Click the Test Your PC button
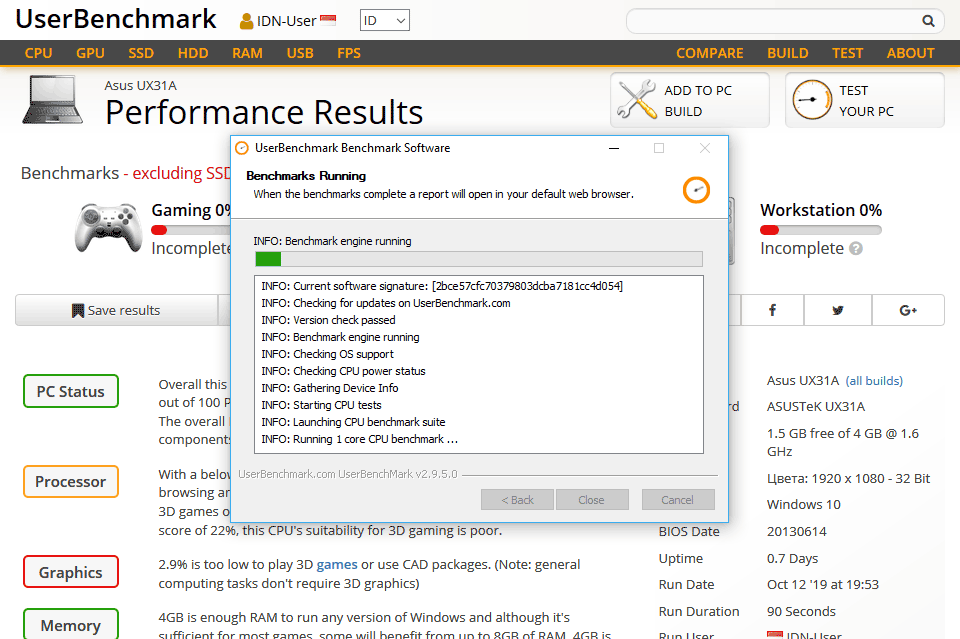The height and width of the screenshot is (639, 960). [x=864, y=100]
